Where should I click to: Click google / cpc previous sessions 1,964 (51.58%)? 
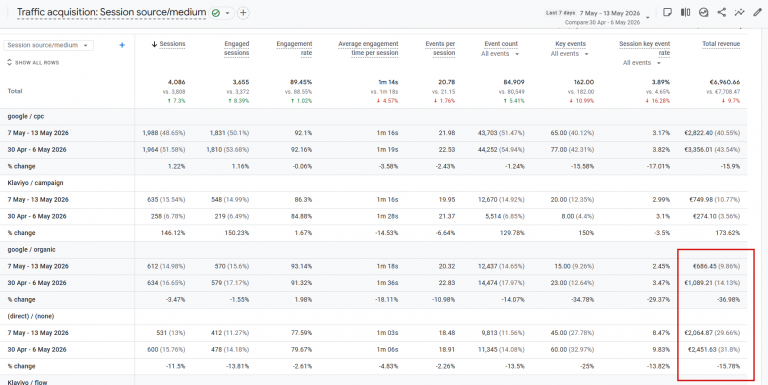[x=164, y=150]
